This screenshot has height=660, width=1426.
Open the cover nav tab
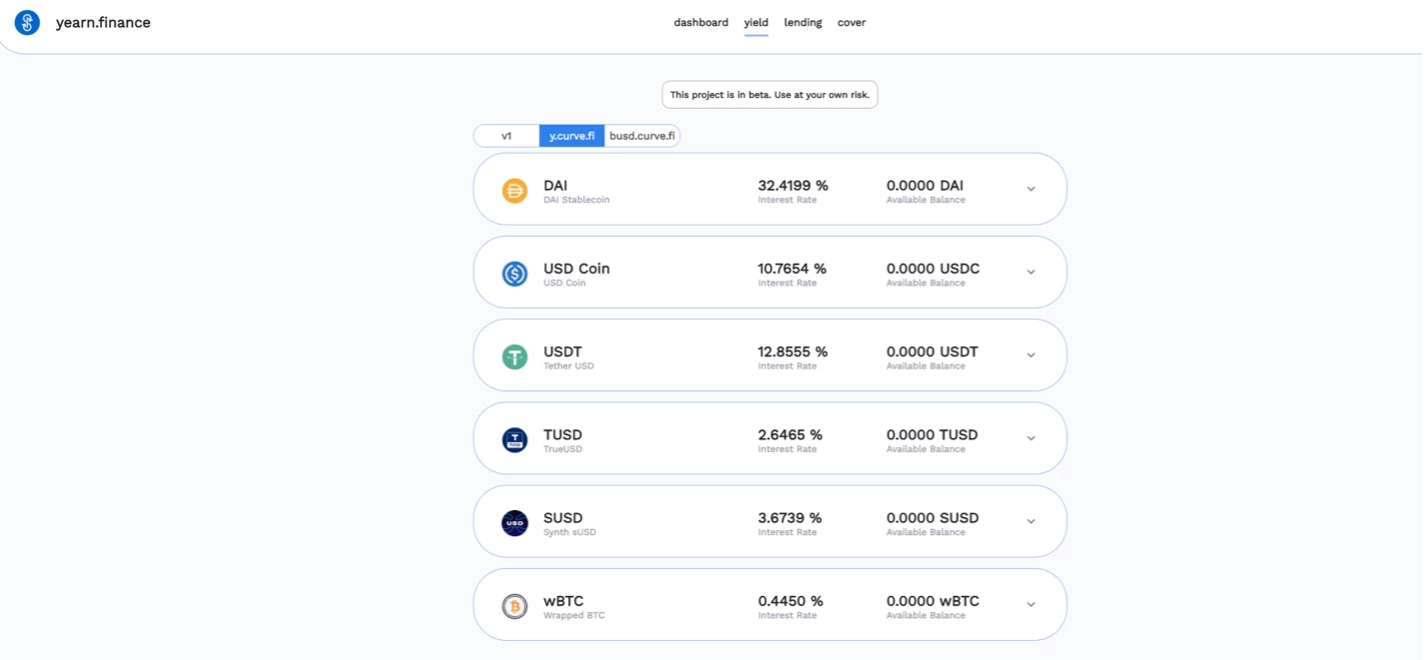point(852,22)
